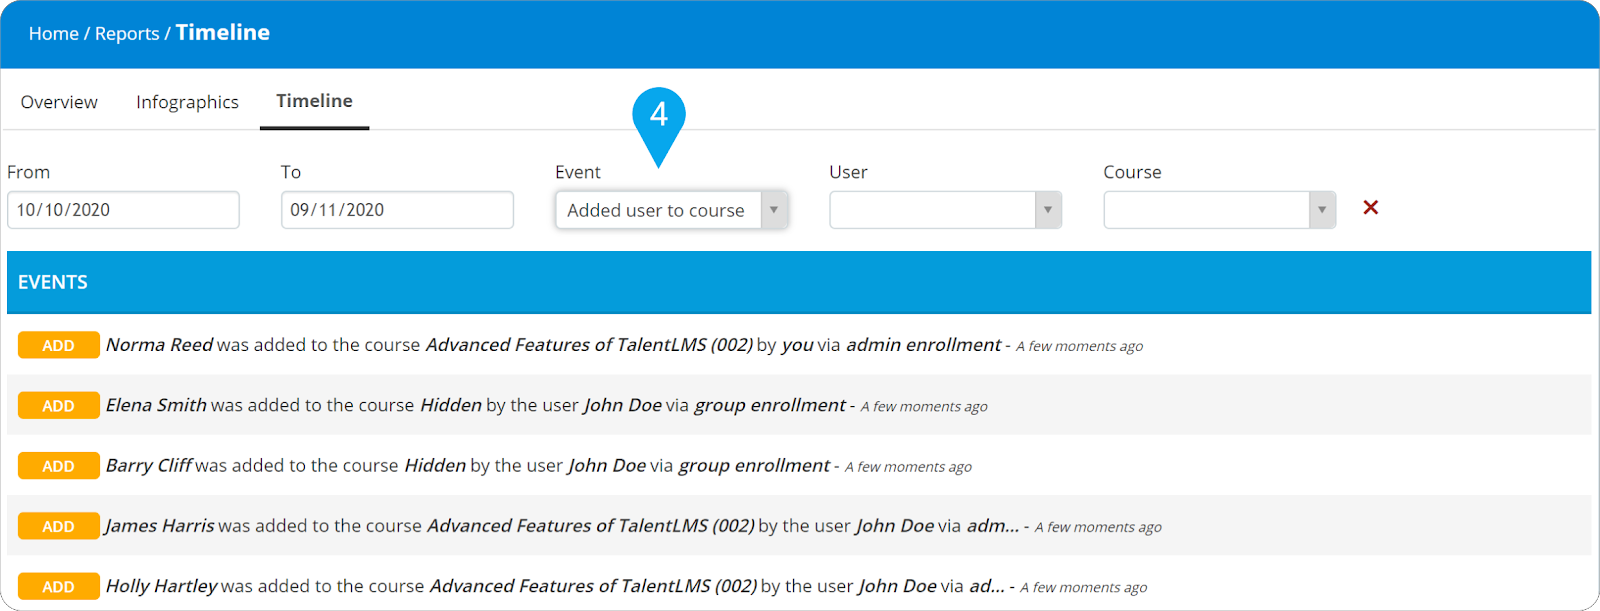Expand the Course filter dropdown

pos(1219,210)
